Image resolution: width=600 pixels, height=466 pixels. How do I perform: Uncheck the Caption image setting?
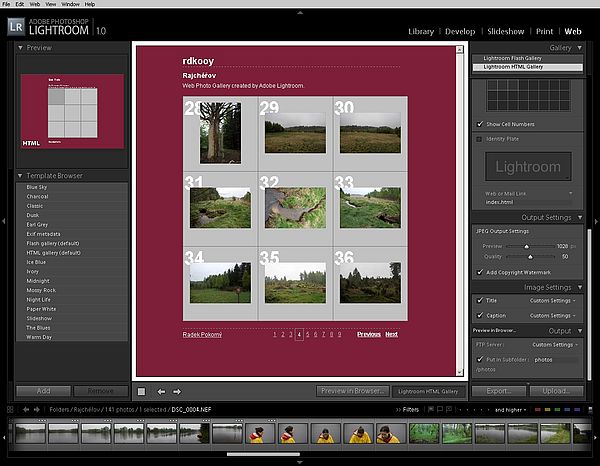(481, 314)
